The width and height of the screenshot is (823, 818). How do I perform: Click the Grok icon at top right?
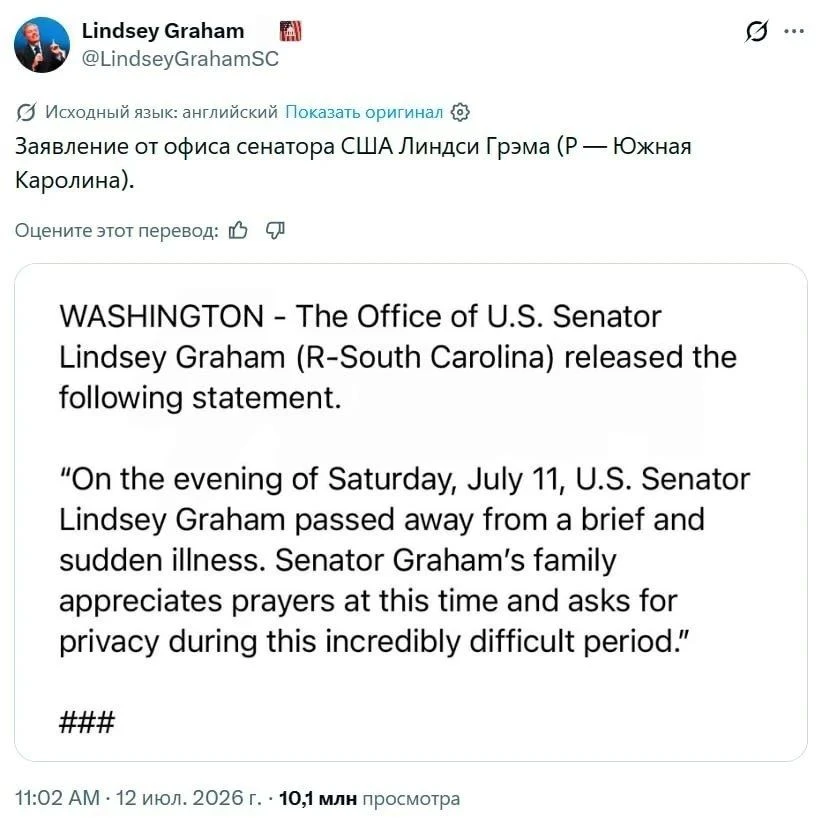757,32
